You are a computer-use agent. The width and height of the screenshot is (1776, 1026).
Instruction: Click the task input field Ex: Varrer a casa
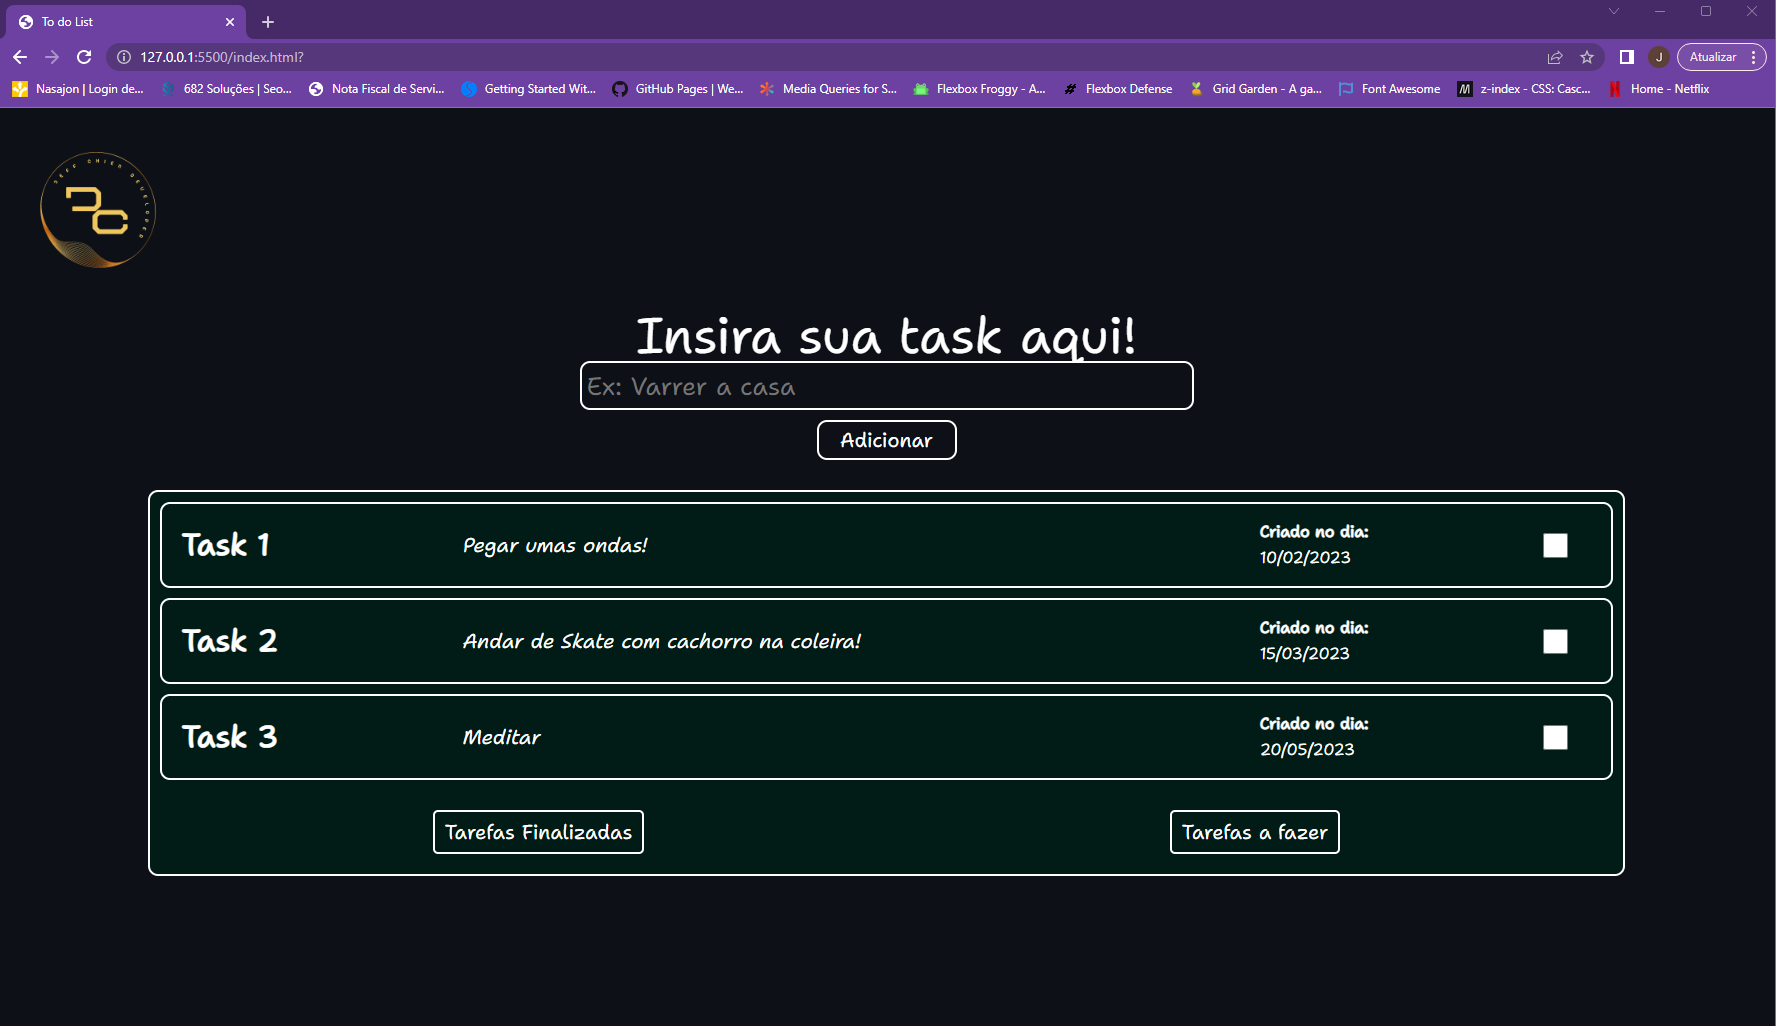[886, 386]
